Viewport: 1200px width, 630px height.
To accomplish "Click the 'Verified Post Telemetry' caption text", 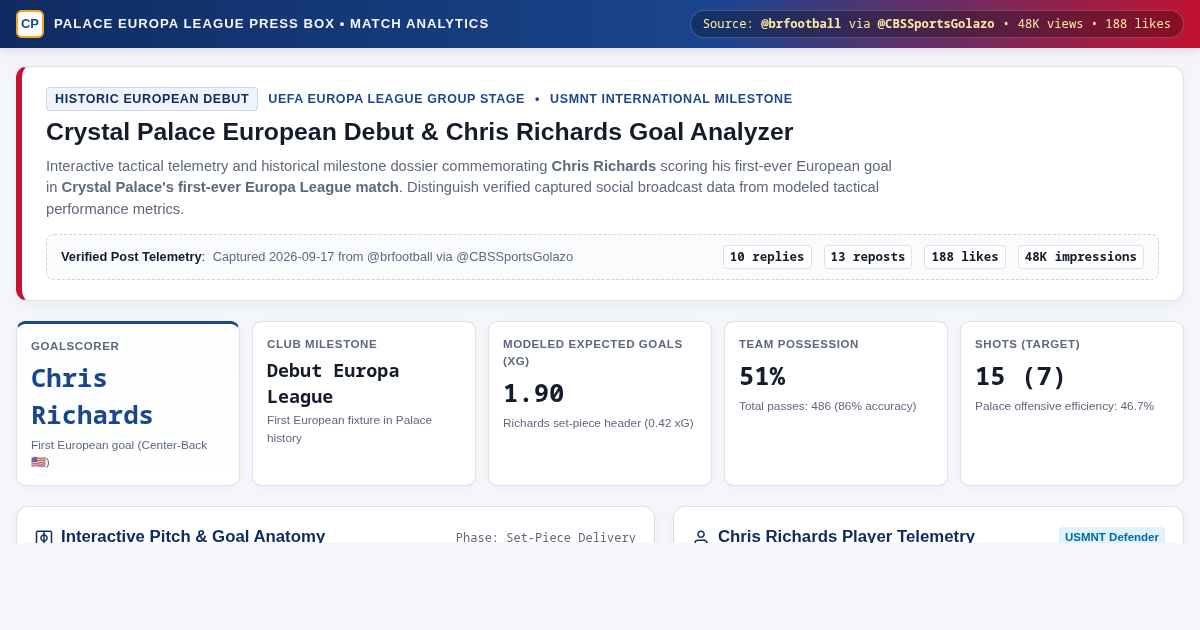I will (133, 257).
